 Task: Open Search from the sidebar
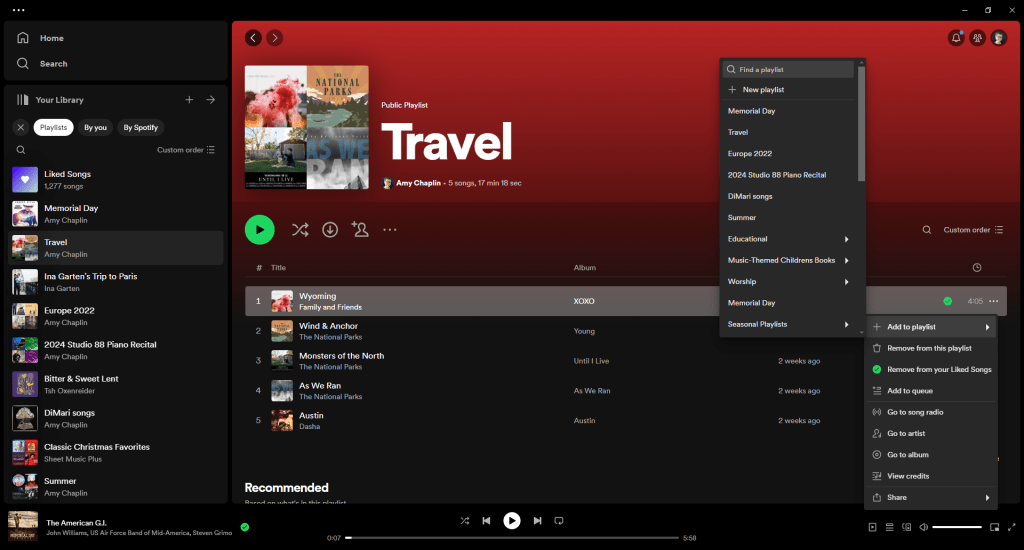(42, 63)
